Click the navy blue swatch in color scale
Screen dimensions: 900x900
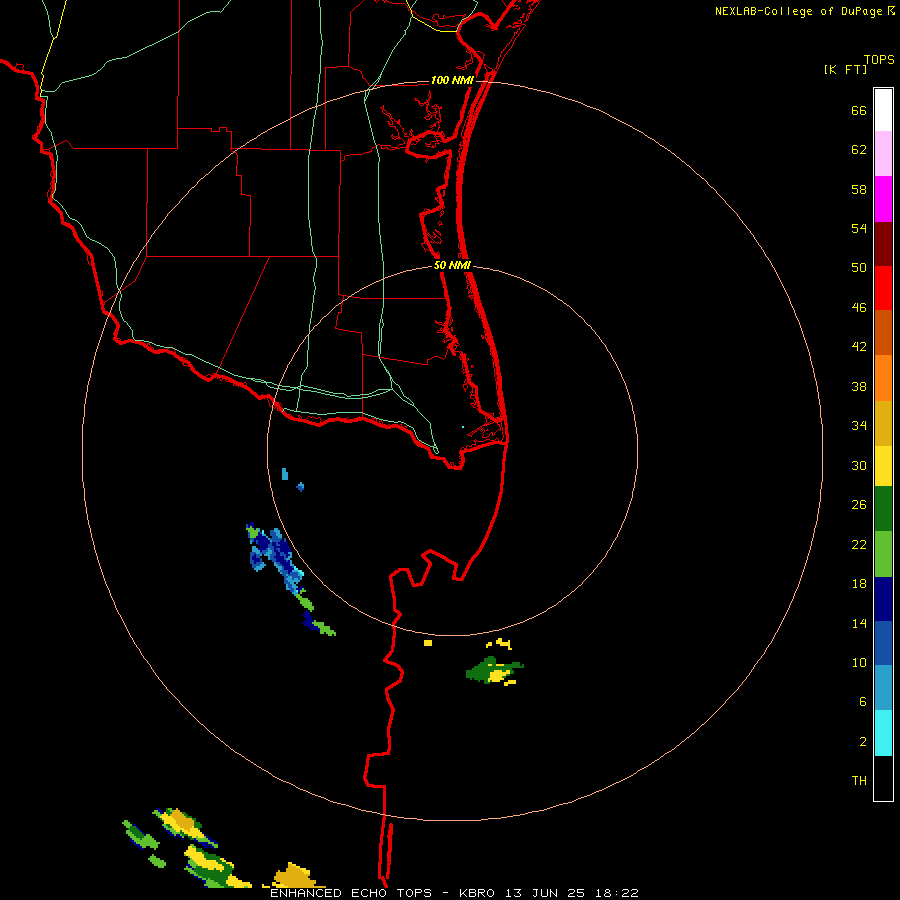click(883, 599)
